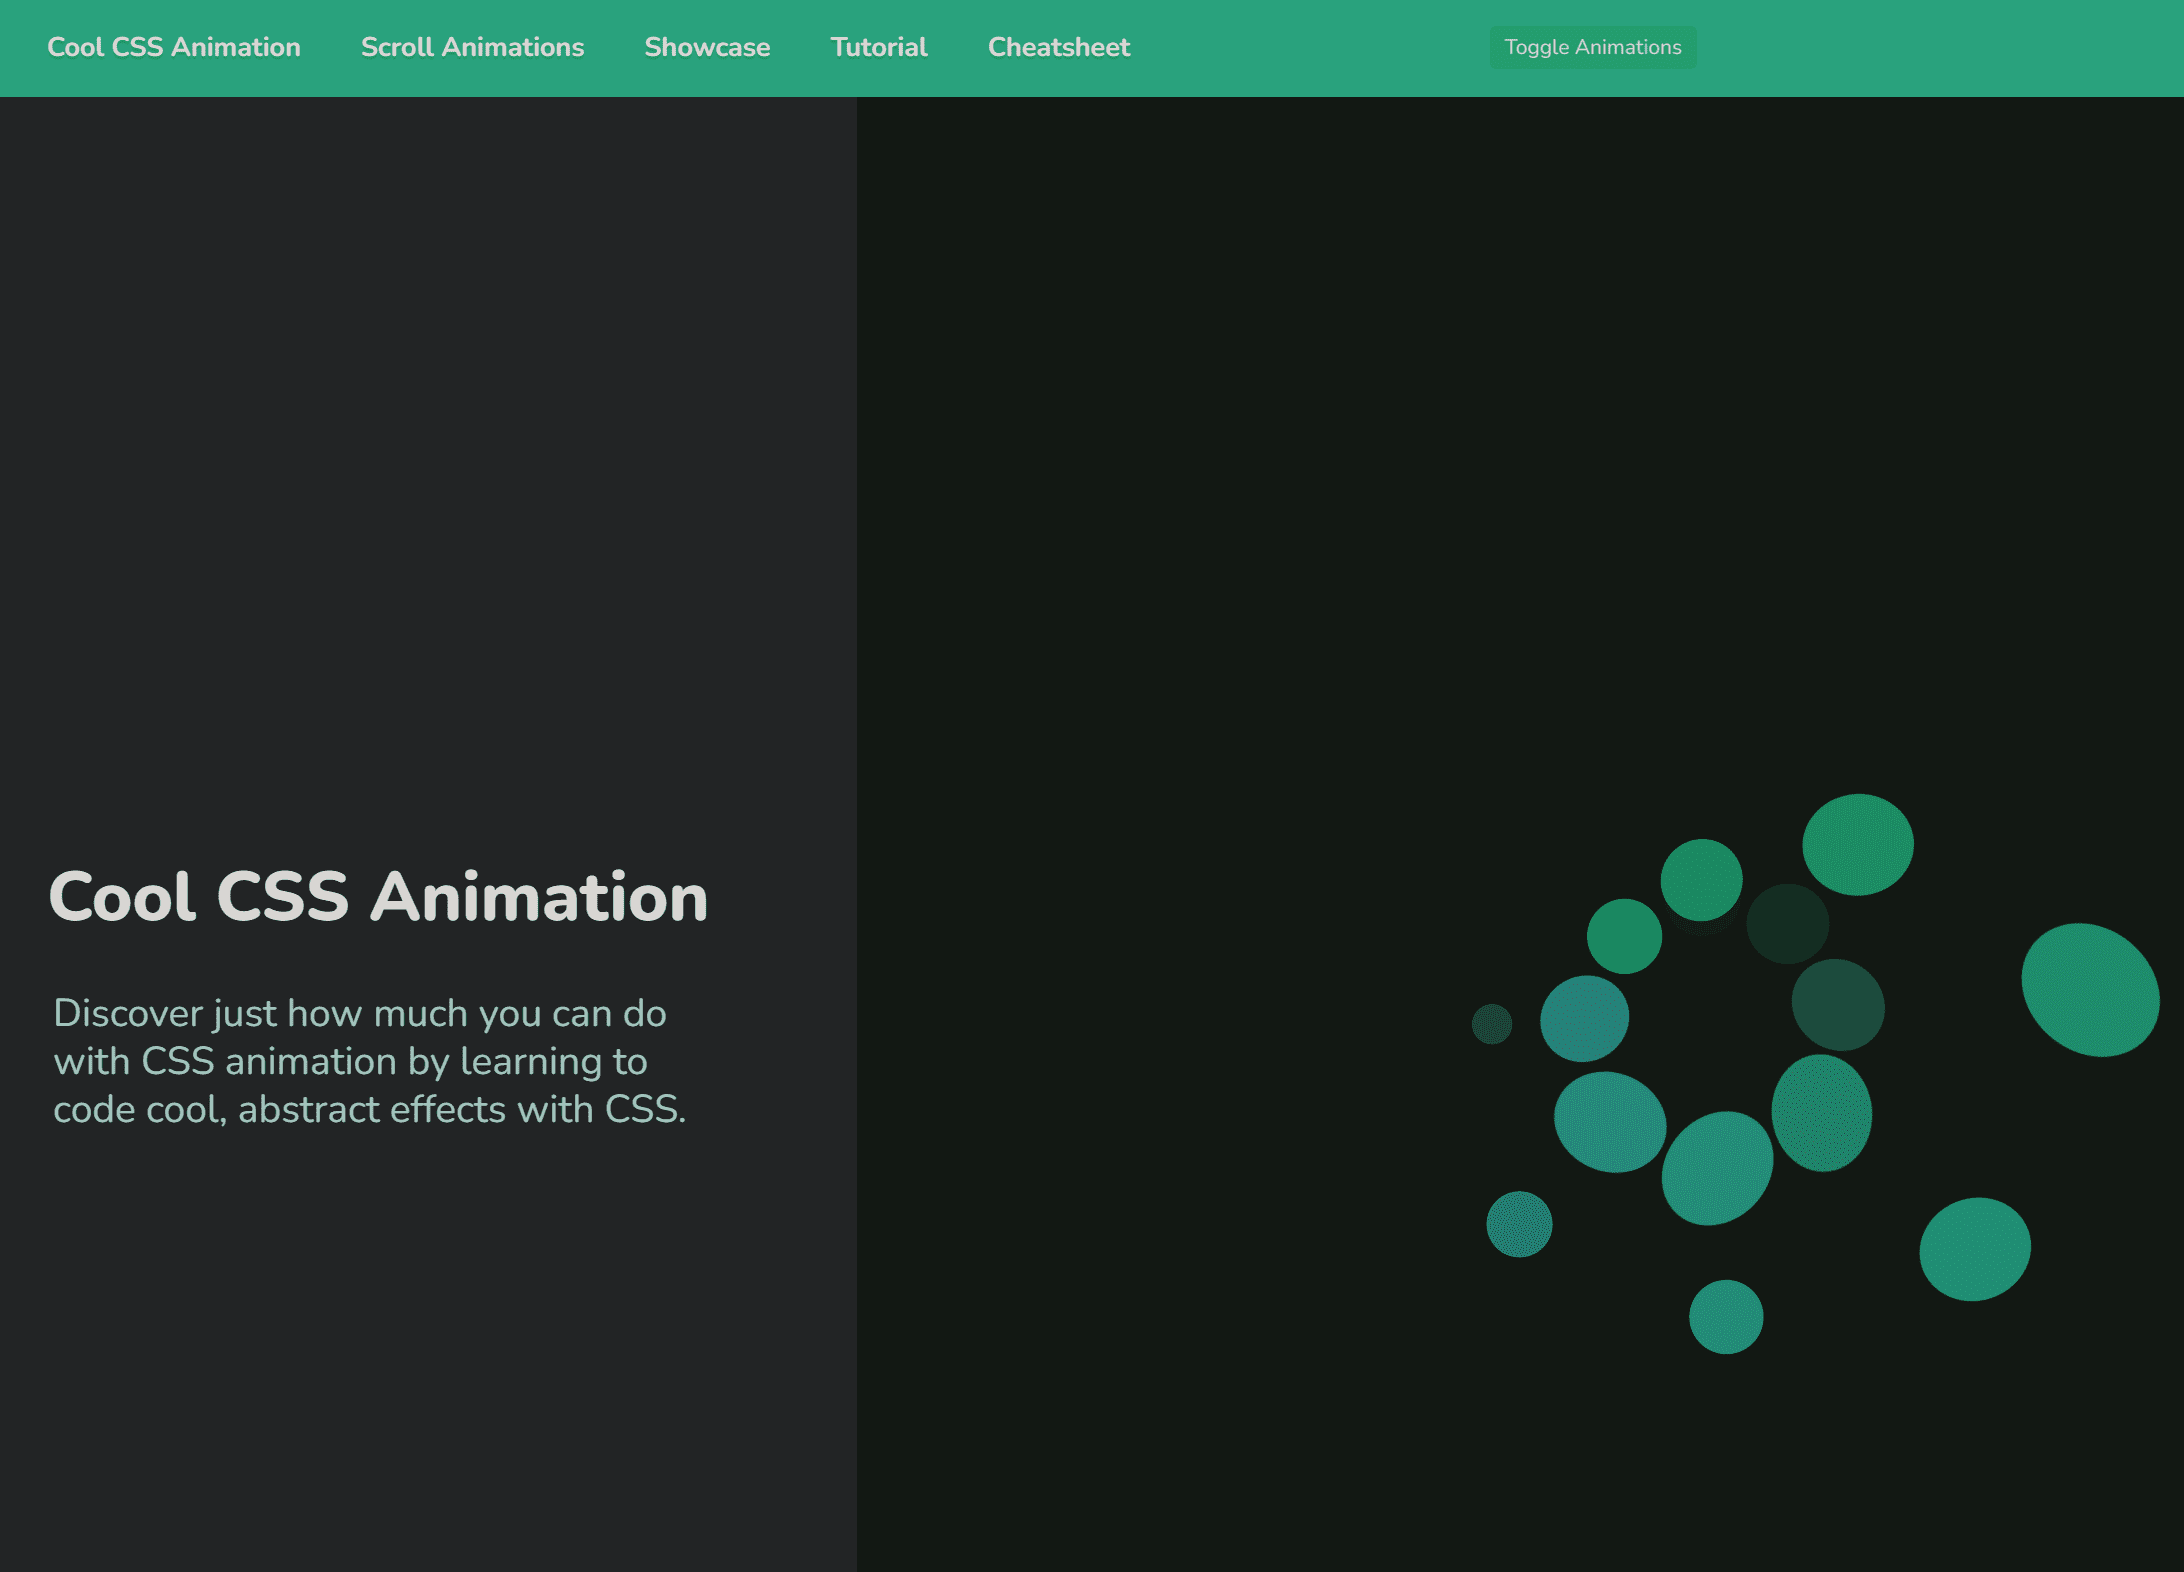Click the Cool CSS Animation brand link

tap(173, 47)
